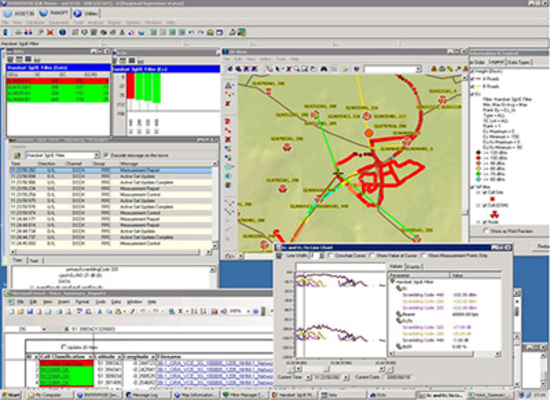Viewport: 550px width, 400px height.
Task: Click the cyan dBm legend swatch
Action: click(x=478, y=179)
